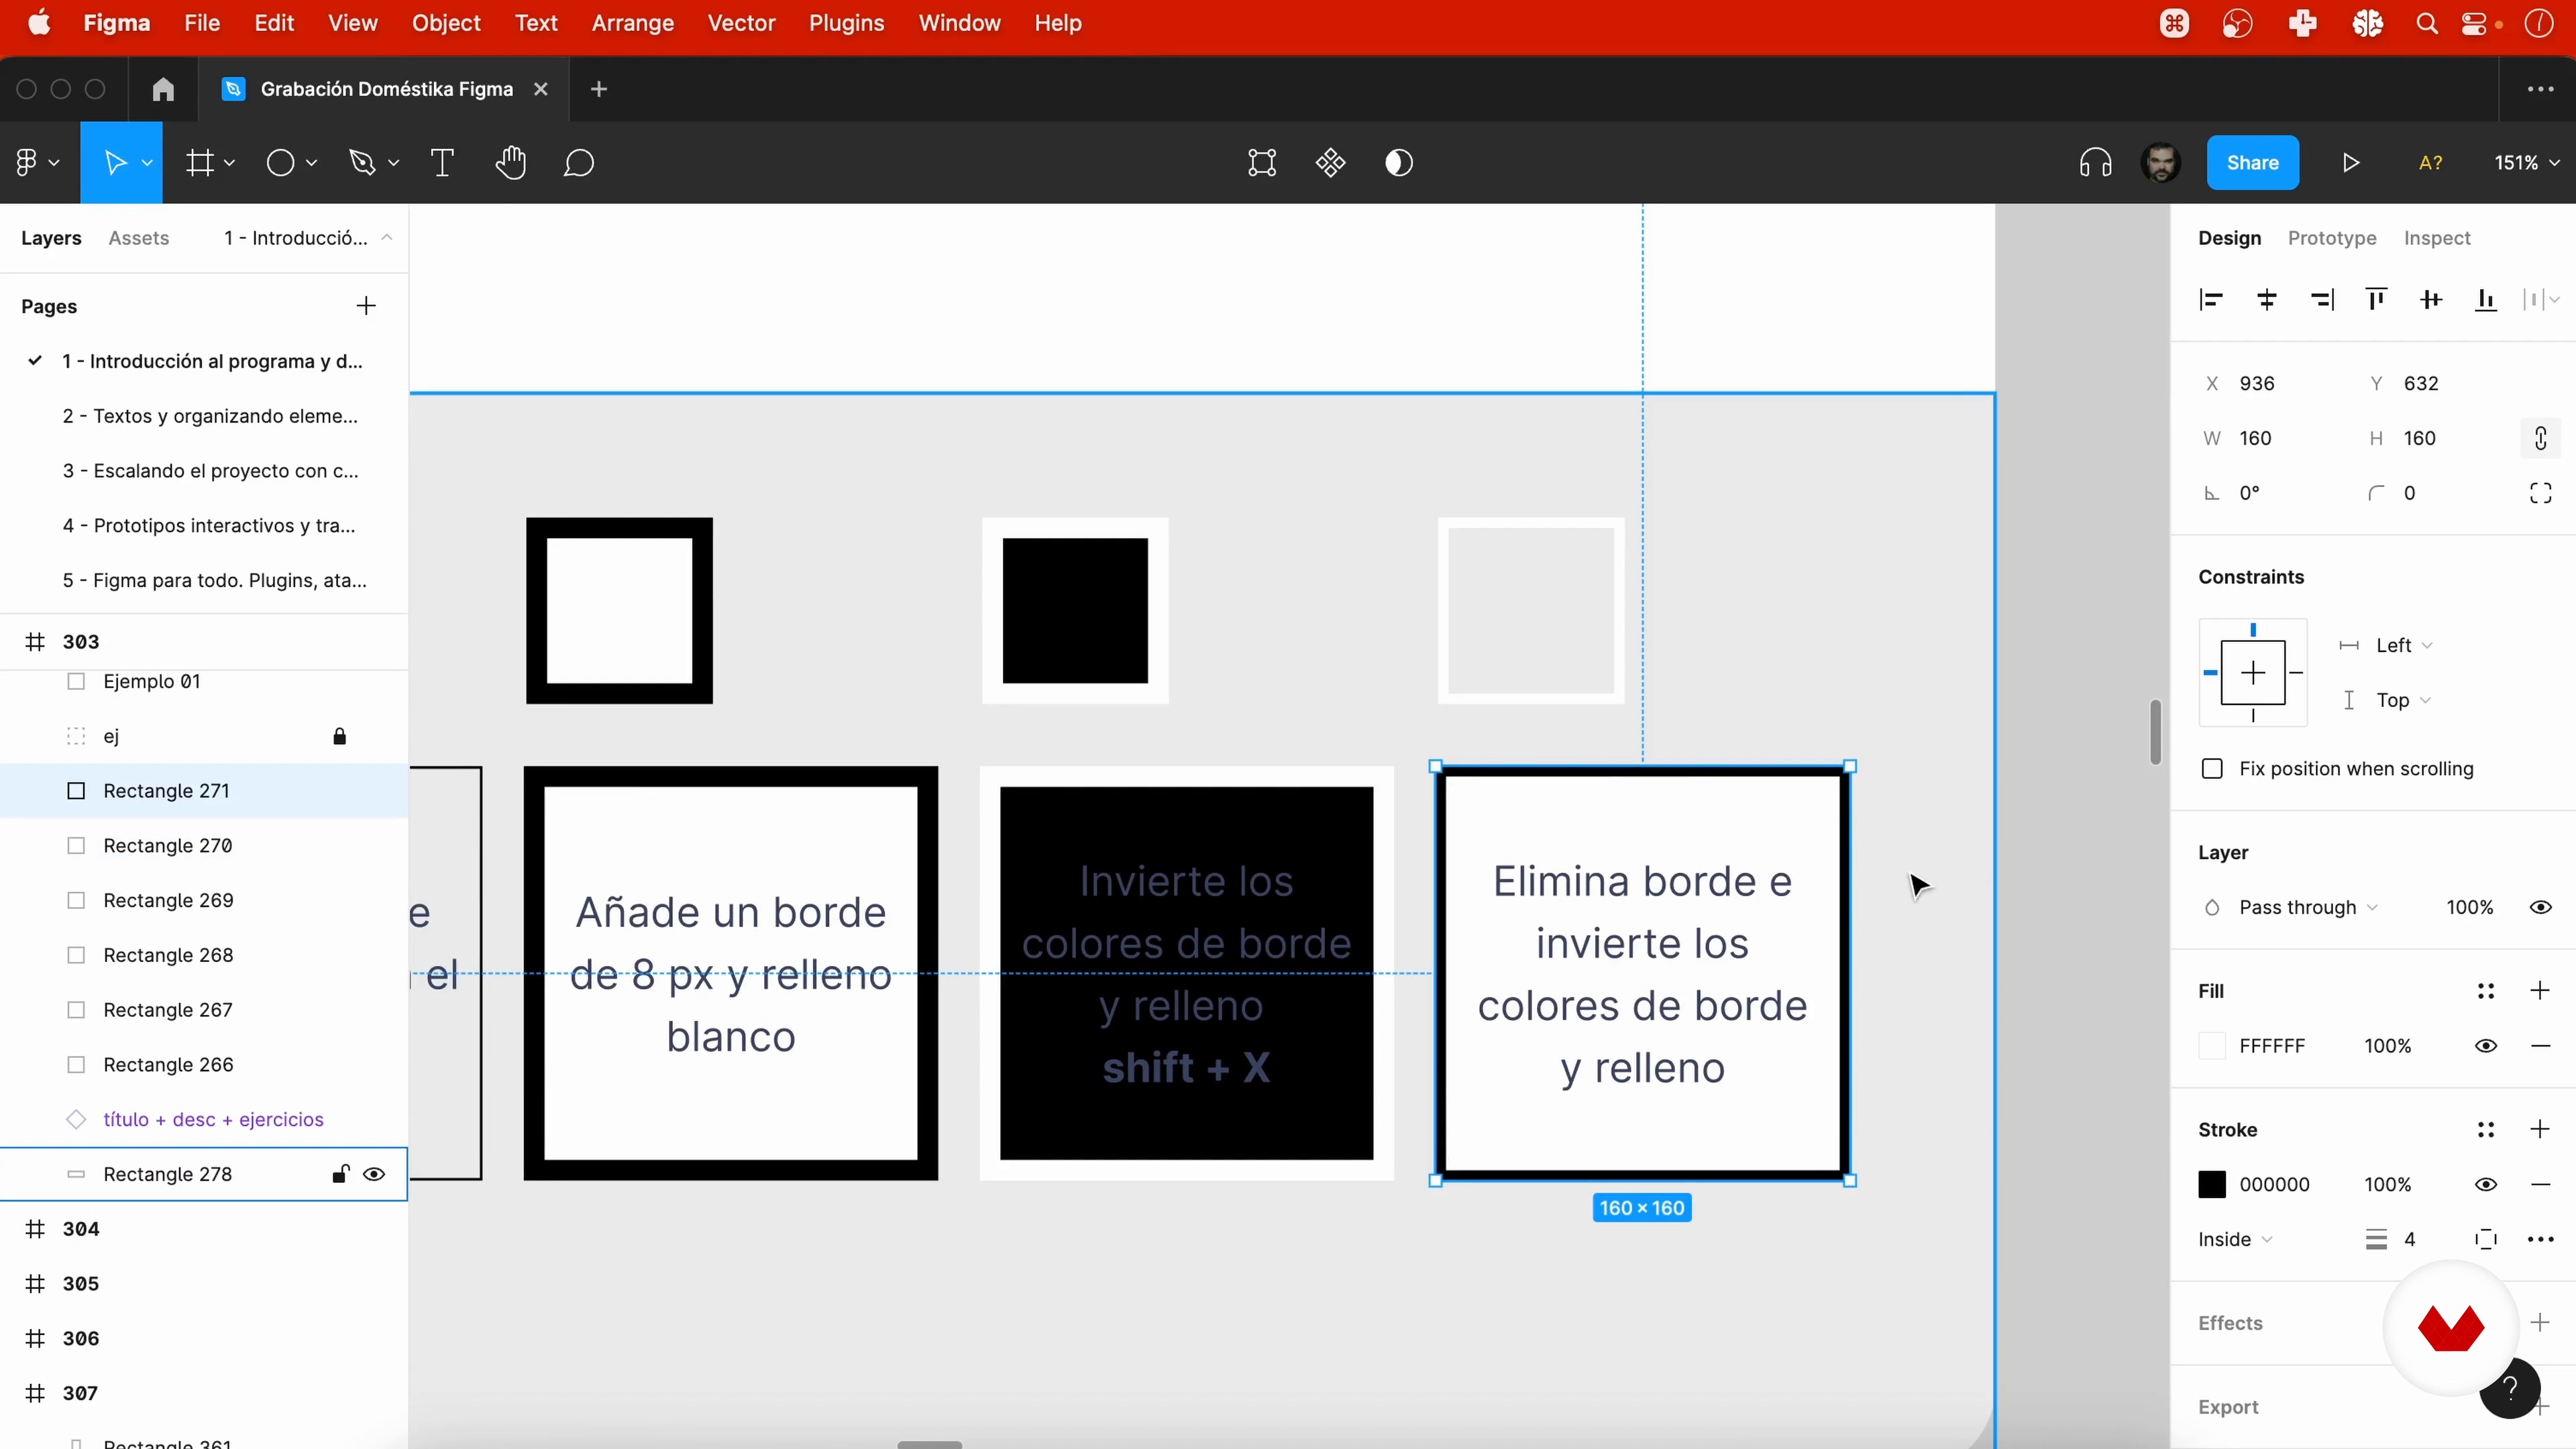Open Pass through blend mode dropdown
Image resolution: width=2576 pixels, height=1449 pixels.
(x=2308, y=908)
